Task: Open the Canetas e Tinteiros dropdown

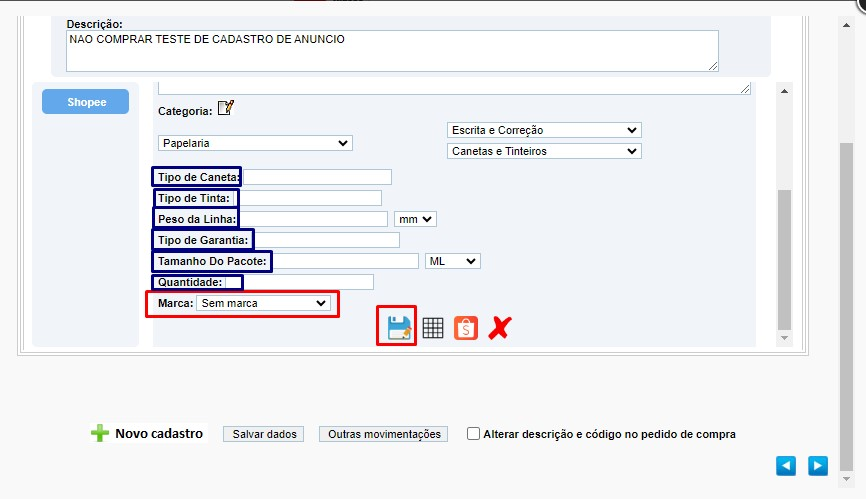Action: pos(544,151)
